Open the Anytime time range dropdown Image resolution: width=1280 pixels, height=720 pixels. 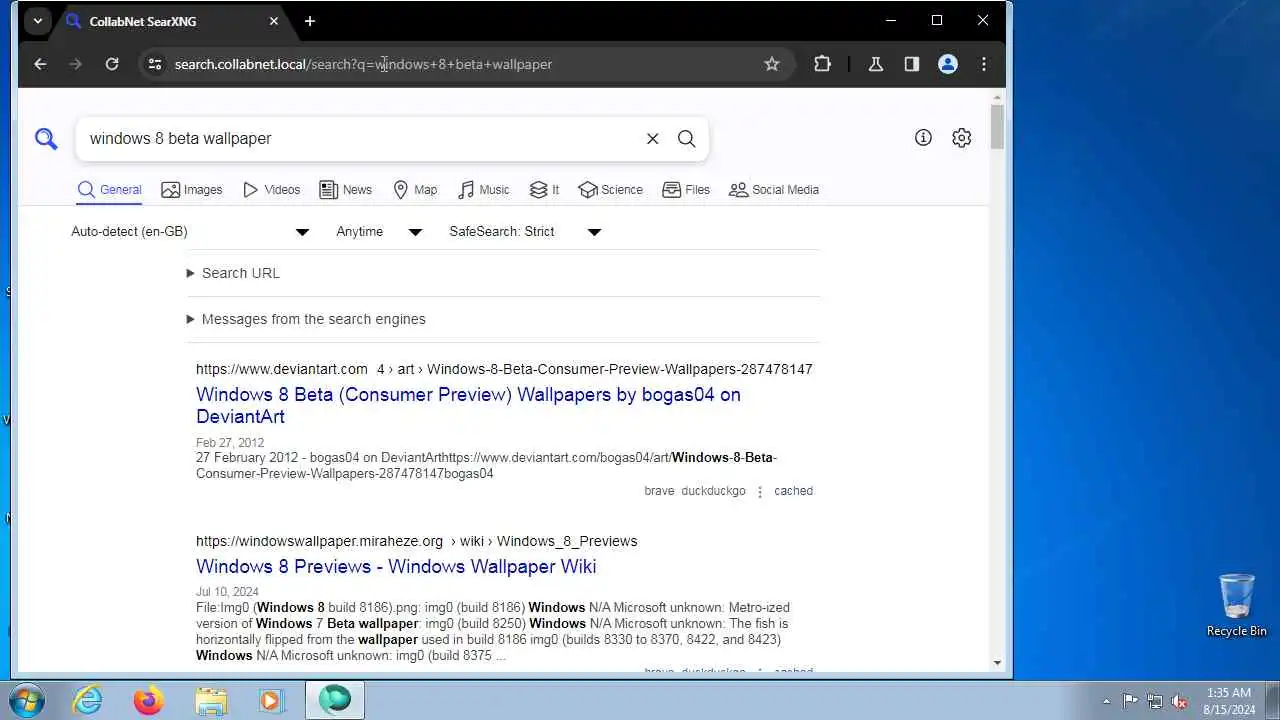[x=379, y=232]
